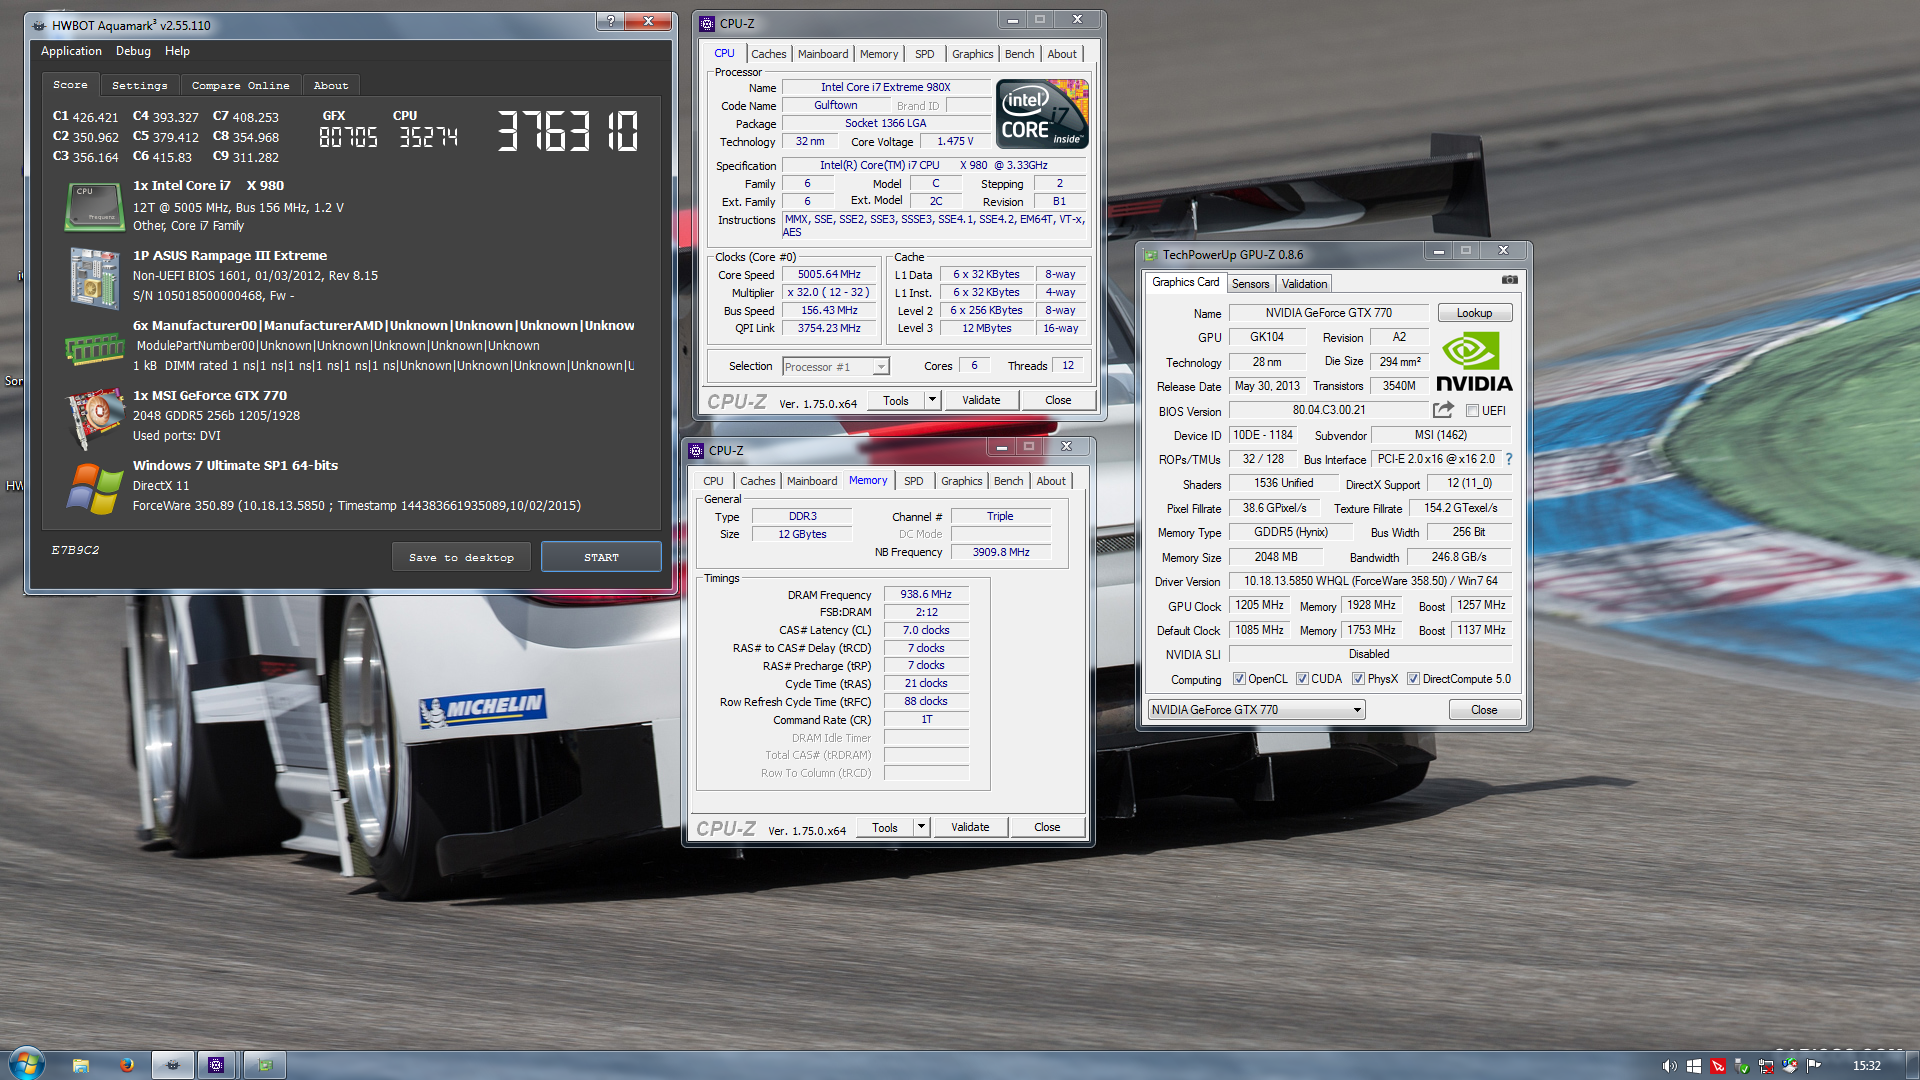The image size is (1920, 1080).
Task: Toggle the OpenCL checkbox
Action: click(1239, 679)
